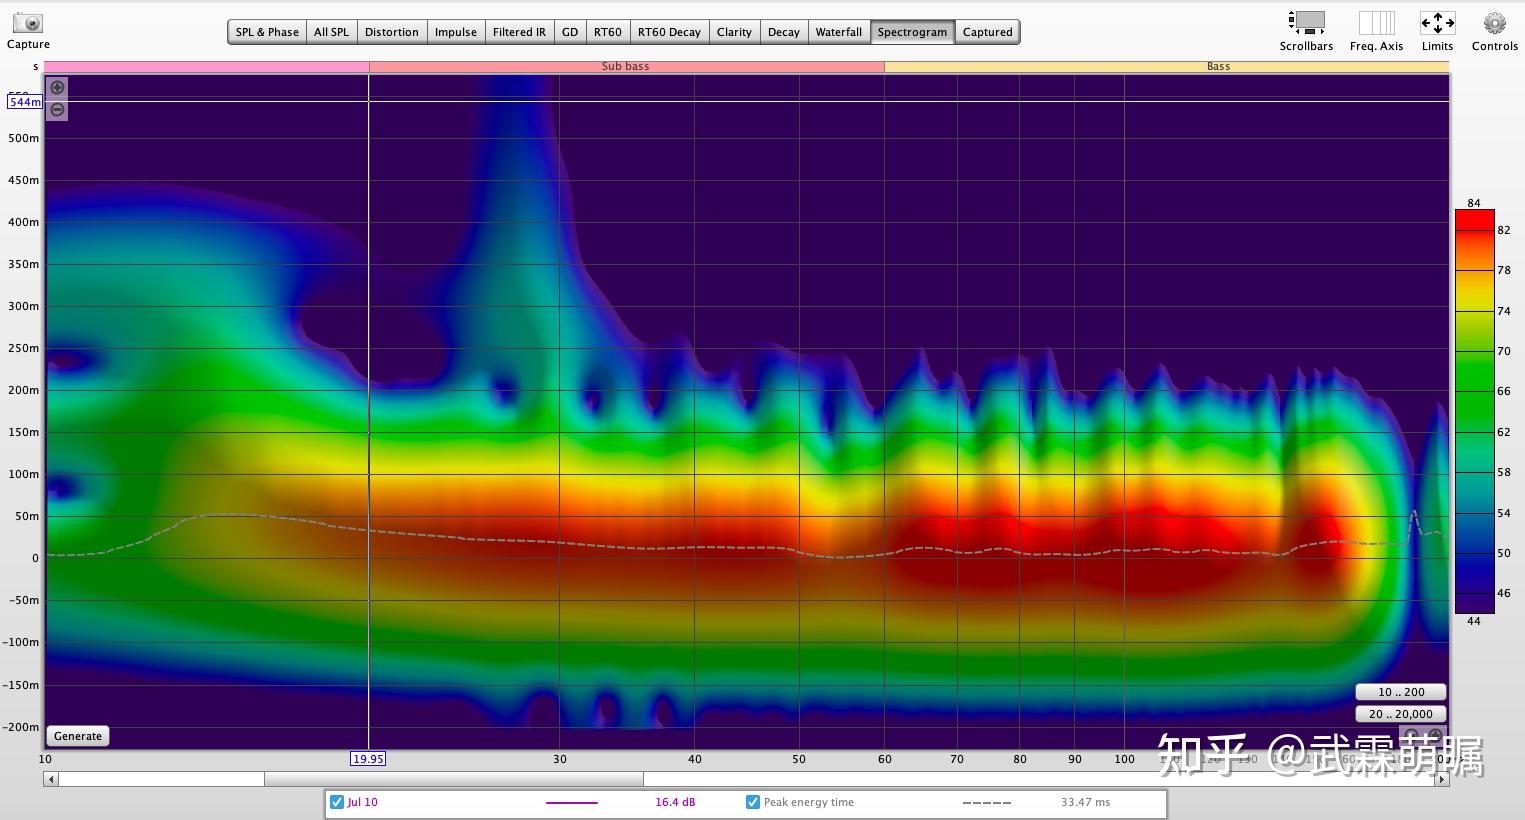Set range with 10 .. 200 button
This screenshot has height=820, width=1525.
(x=1401, y=692)
